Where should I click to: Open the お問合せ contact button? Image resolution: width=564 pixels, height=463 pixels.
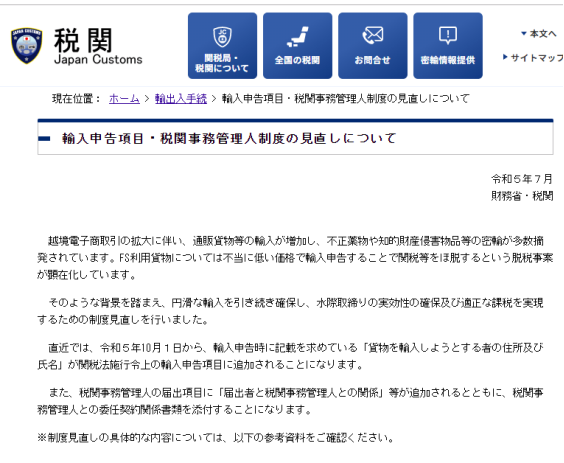(x=373, y=46)
